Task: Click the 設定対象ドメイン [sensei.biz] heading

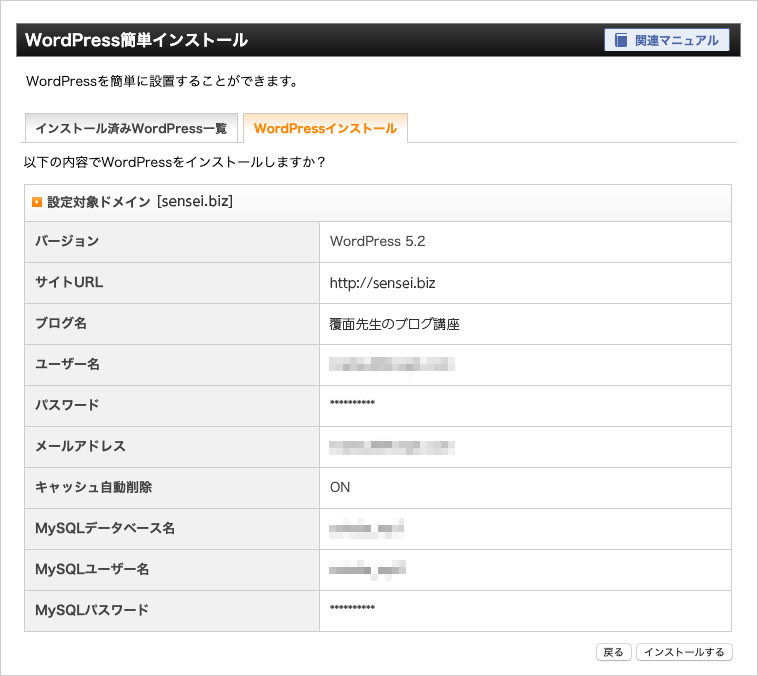Action: 140,202
